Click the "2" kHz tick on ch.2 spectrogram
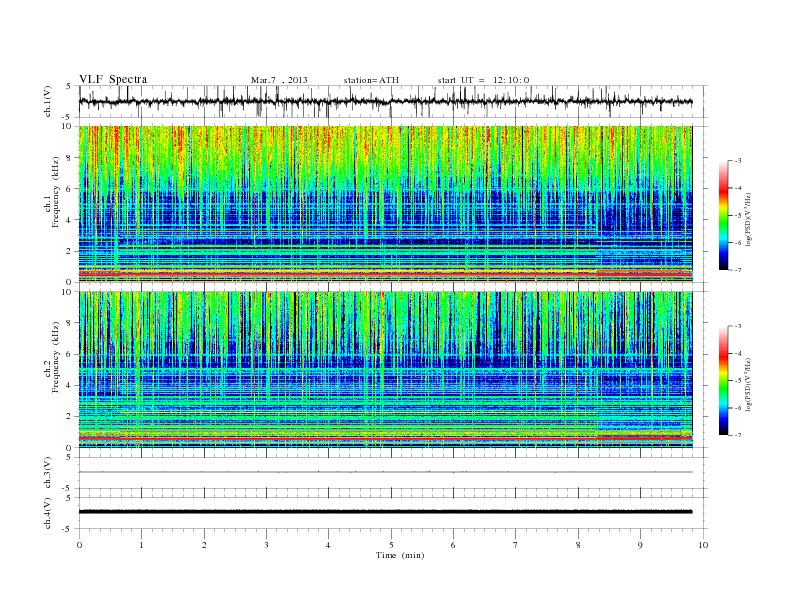This screenshot has width=792, height=612. [x=70, y=417]
